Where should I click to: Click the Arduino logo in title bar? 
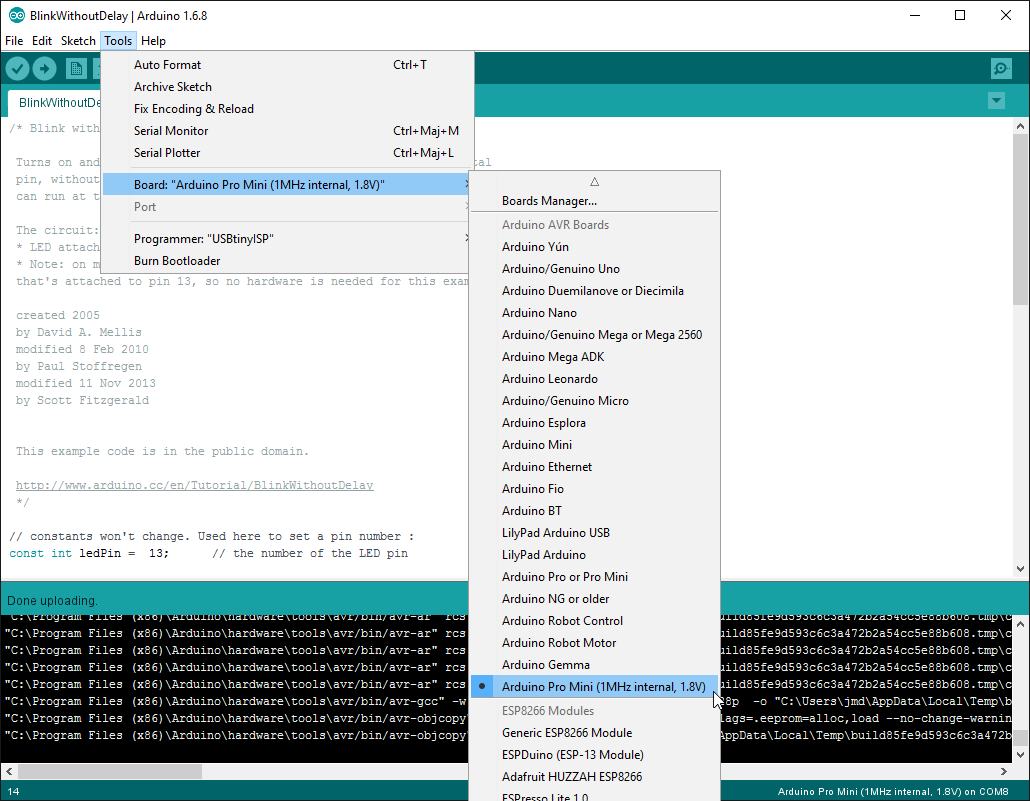click(11, 16)
